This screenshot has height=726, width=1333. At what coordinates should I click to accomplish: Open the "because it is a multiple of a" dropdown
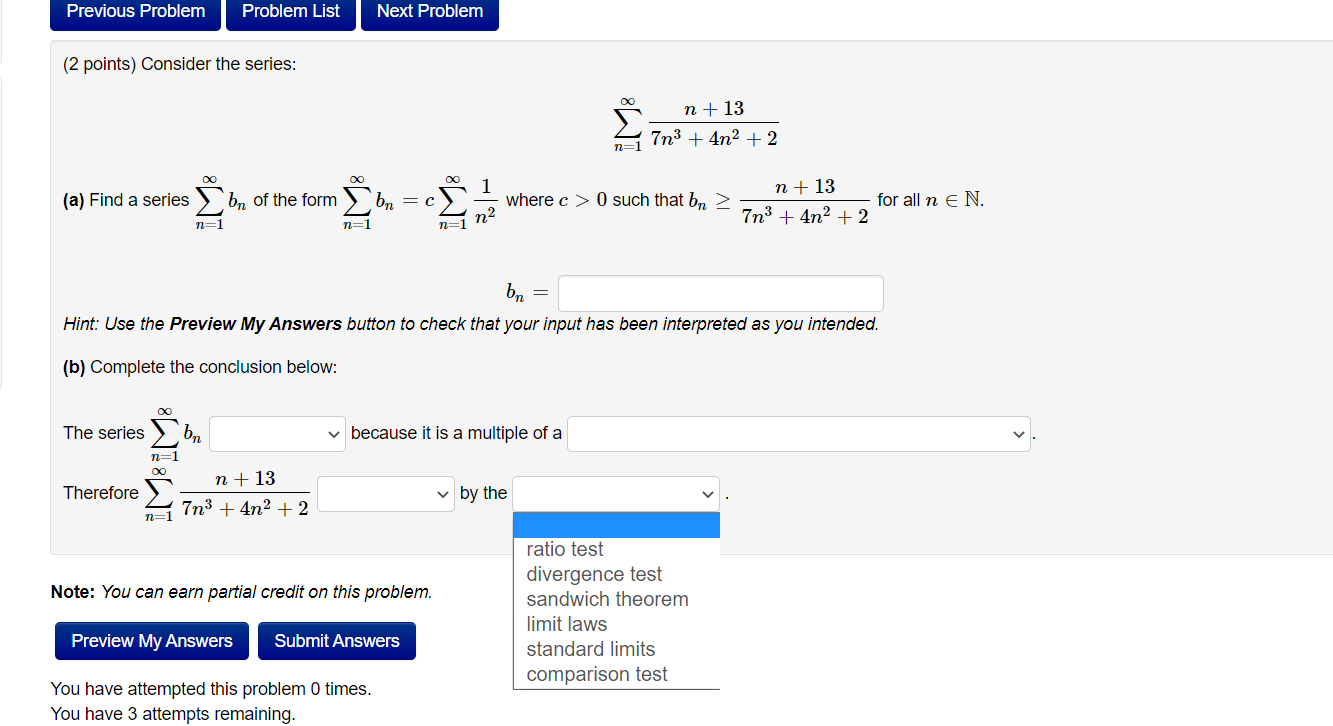tap(798, 433)
